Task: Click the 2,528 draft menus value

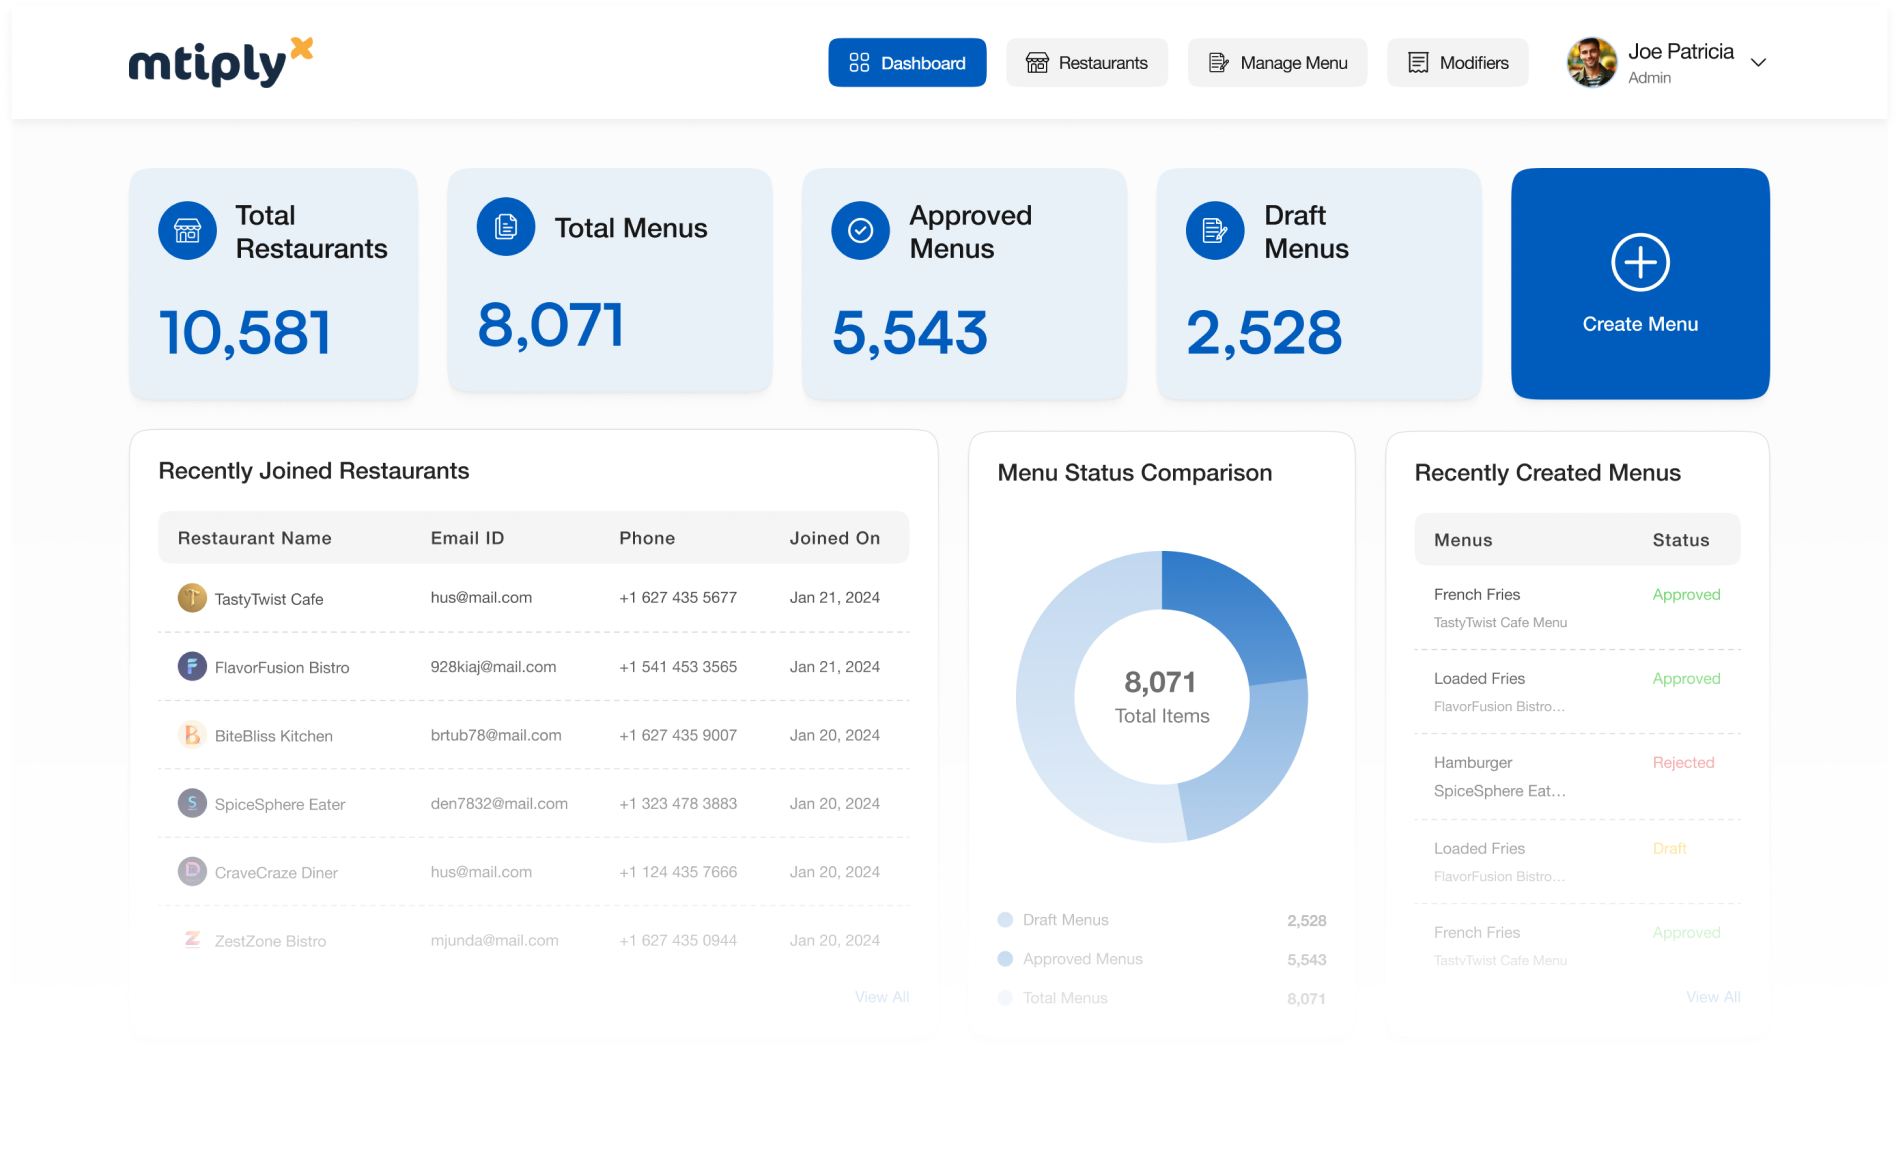Action: [1264, 332]
